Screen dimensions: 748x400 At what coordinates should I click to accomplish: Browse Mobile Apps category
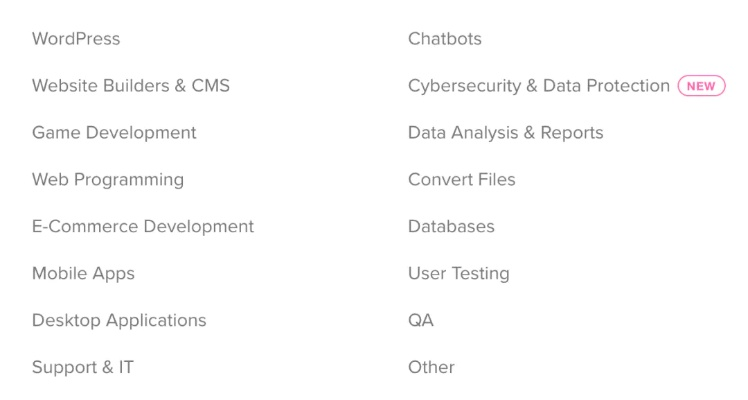coord(83,274)
